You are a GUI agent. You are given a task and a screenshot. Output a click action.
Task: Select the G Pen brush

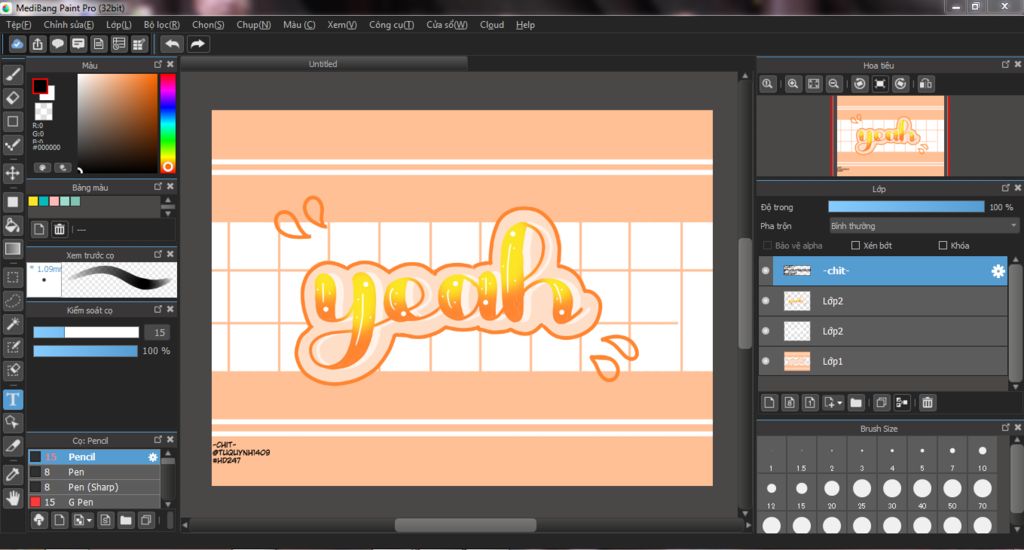coord(94,502)
